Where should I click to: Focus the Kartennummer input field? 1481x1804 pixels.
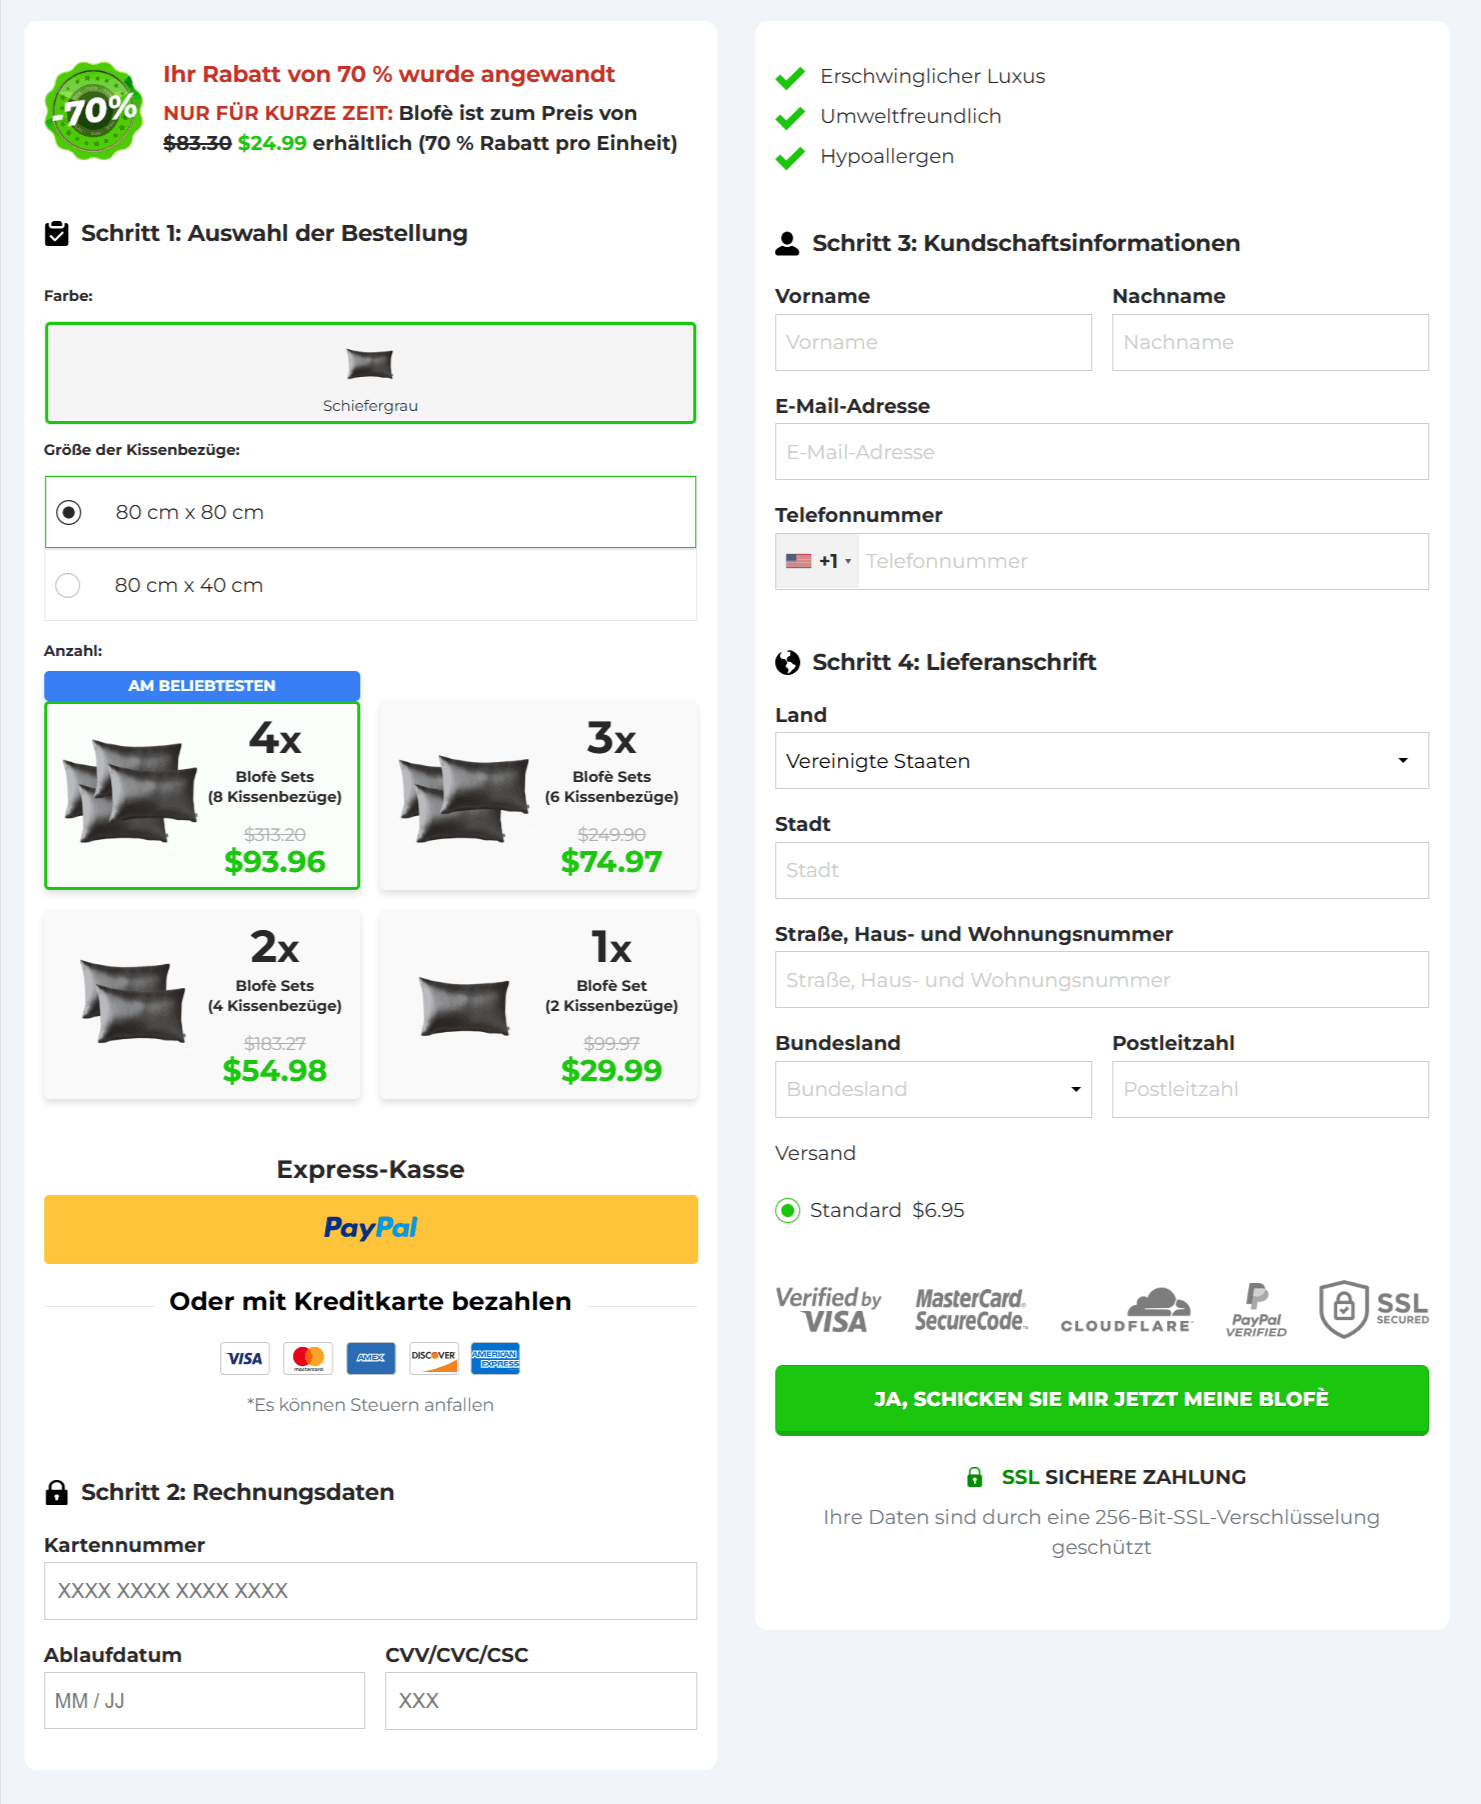tap(370, 1591)
